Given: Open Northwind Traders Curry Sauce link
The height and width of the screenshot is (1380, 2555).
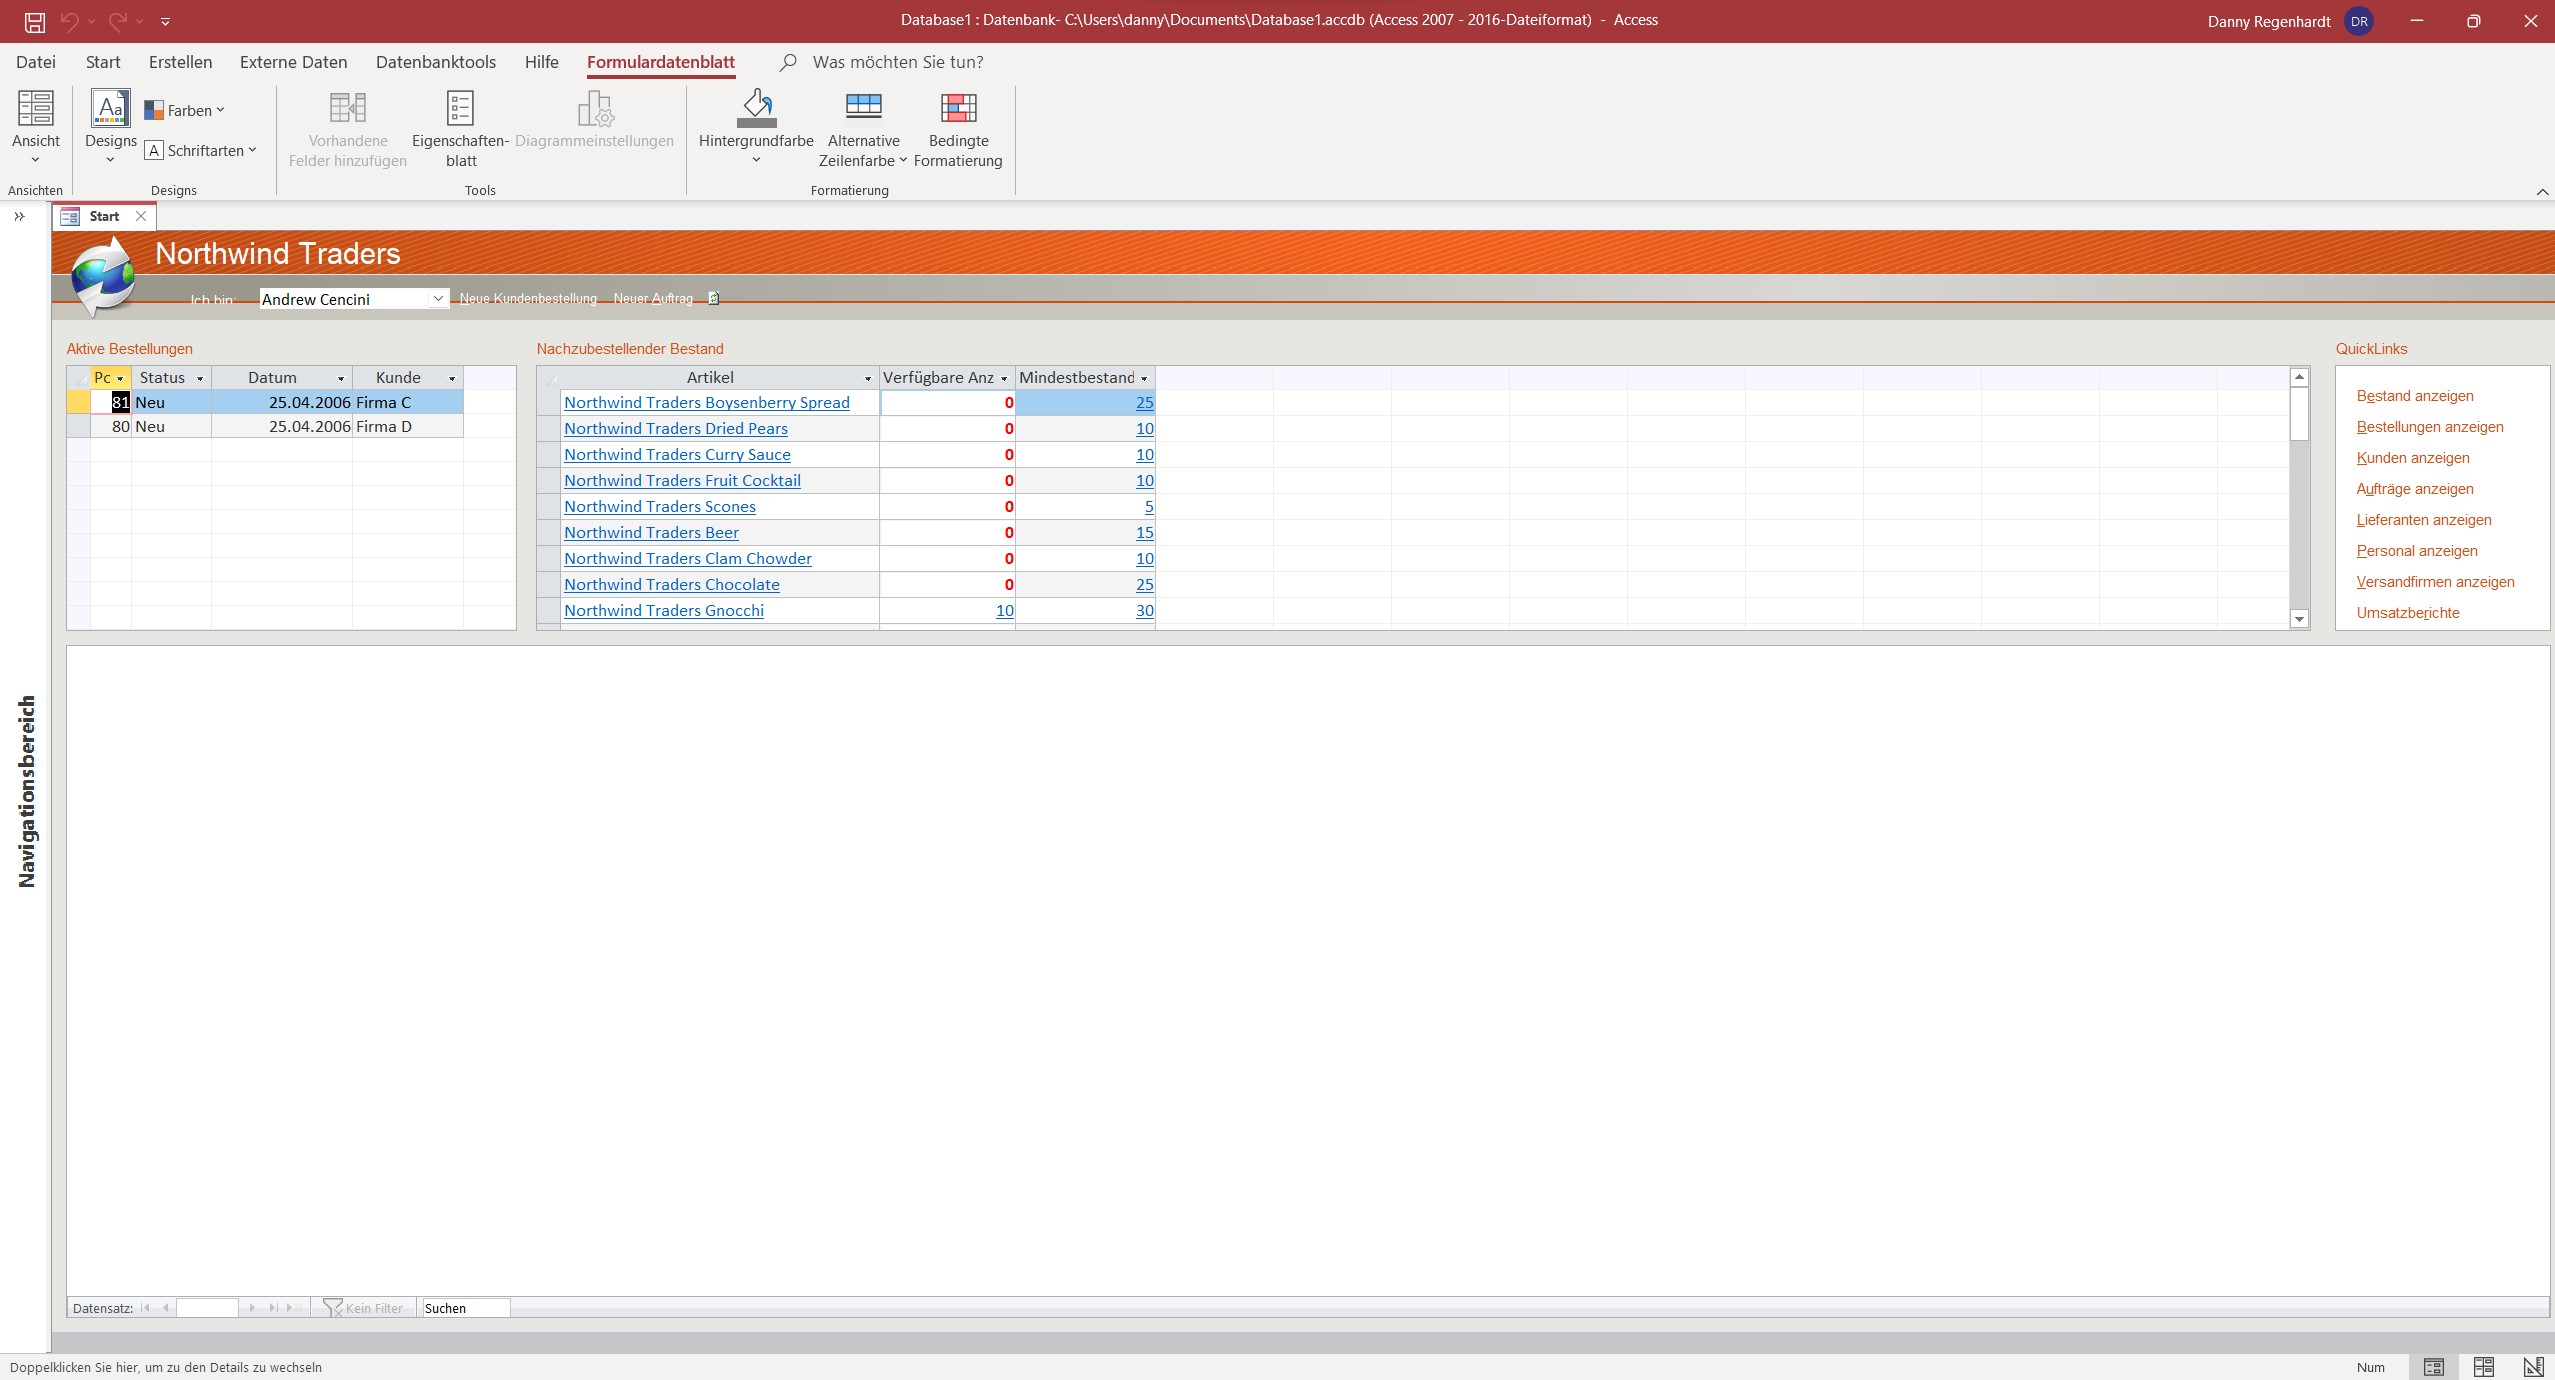Looking at the screenshot, I should click(x=677, y=454).
